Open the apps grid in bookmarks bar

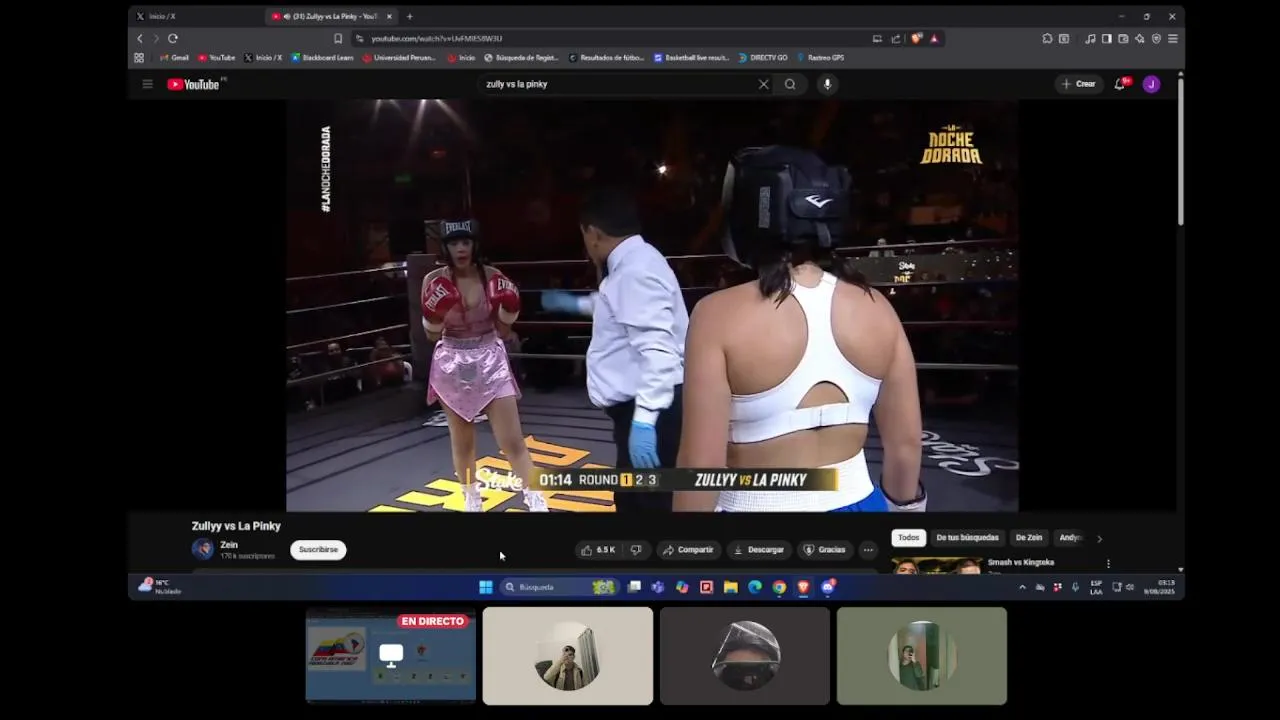pos(139,58)
